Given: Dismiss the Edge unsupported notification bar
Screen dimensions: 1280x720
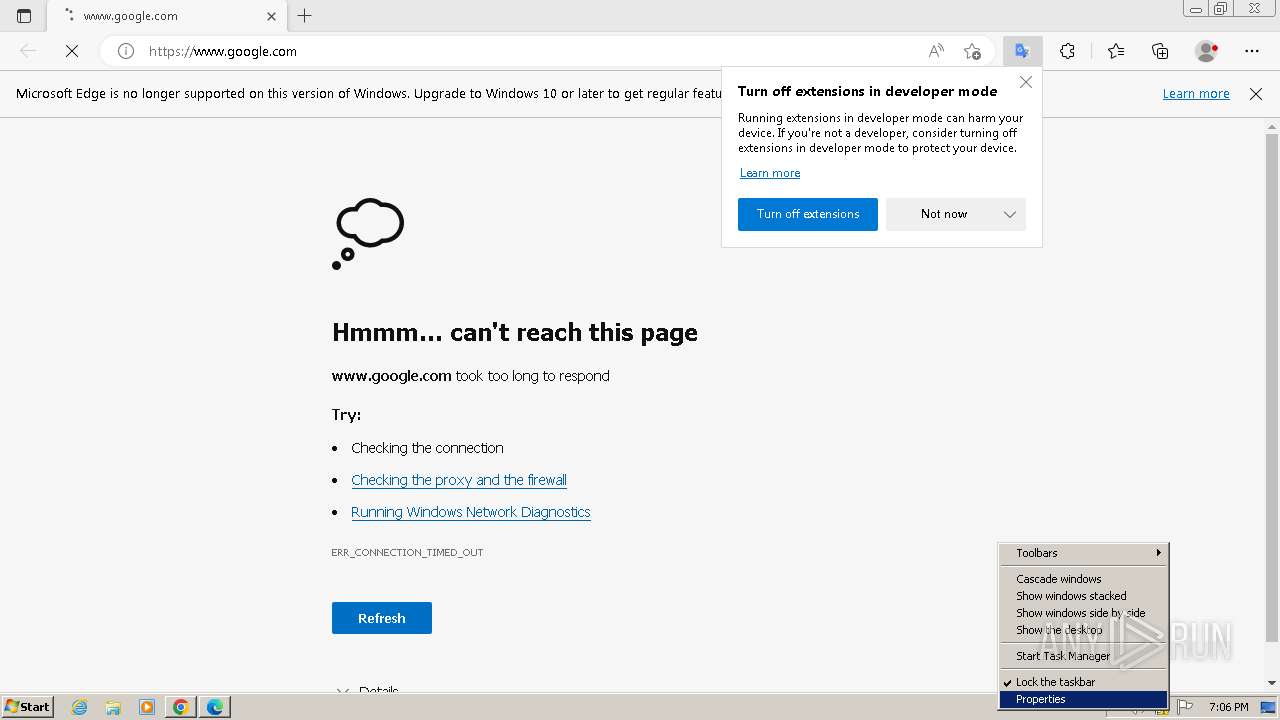Looking at the screenshot, I should tap(1256, 93).
